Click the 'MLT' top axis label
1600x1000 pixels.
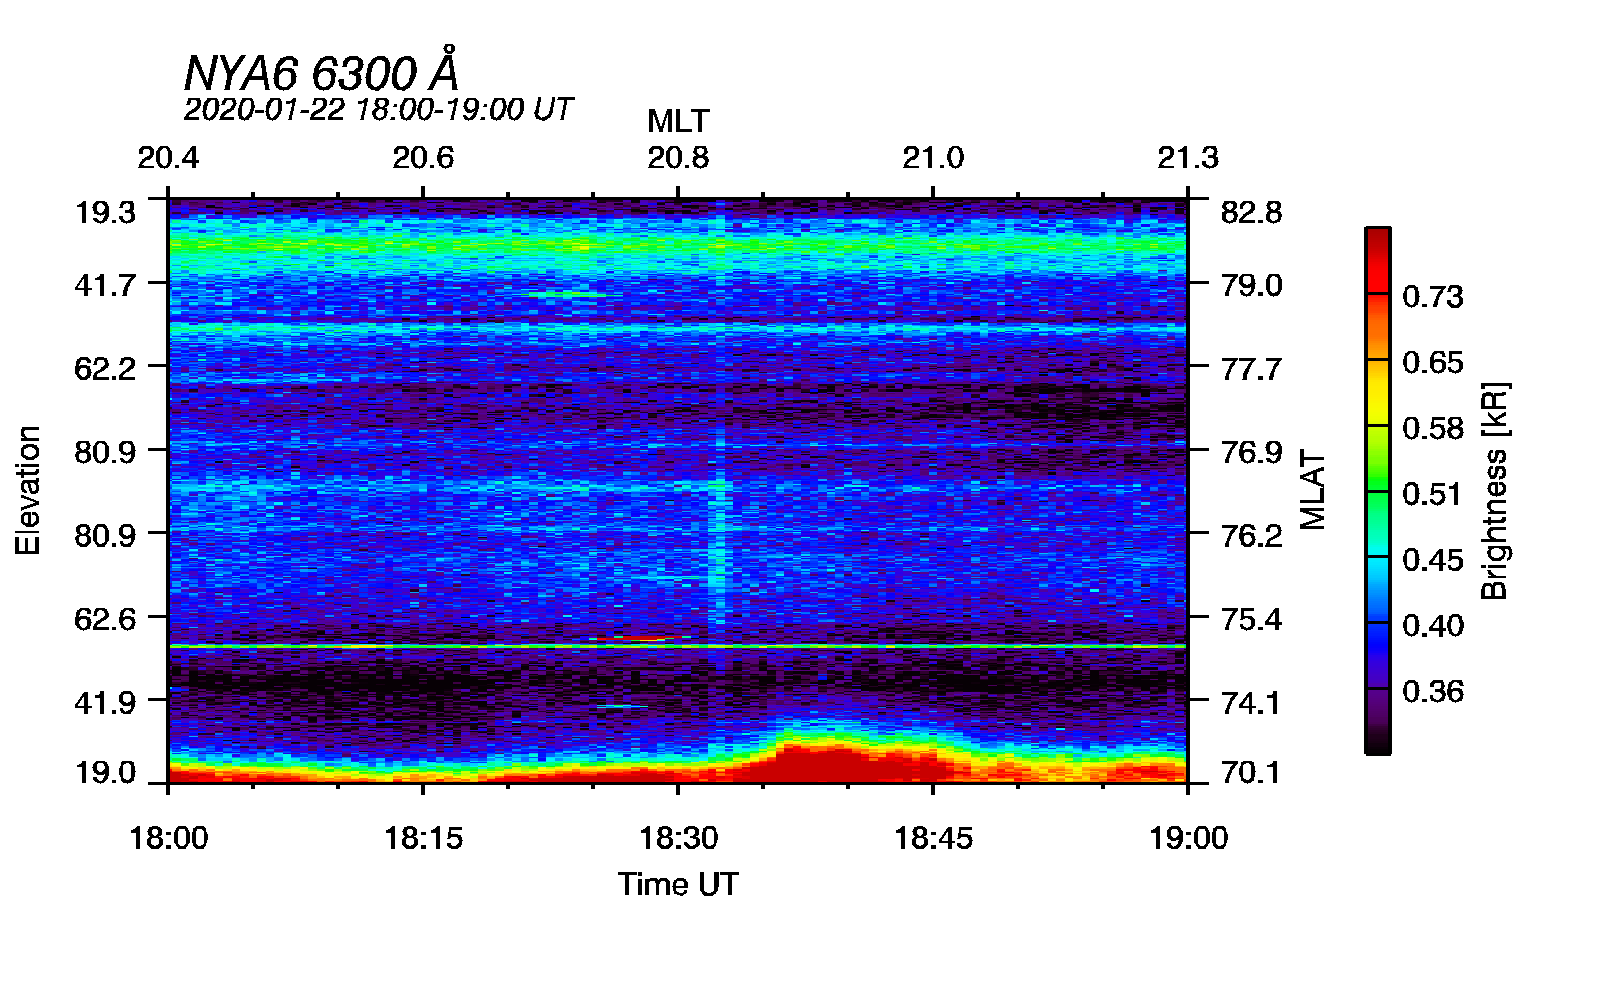point(678,121)
